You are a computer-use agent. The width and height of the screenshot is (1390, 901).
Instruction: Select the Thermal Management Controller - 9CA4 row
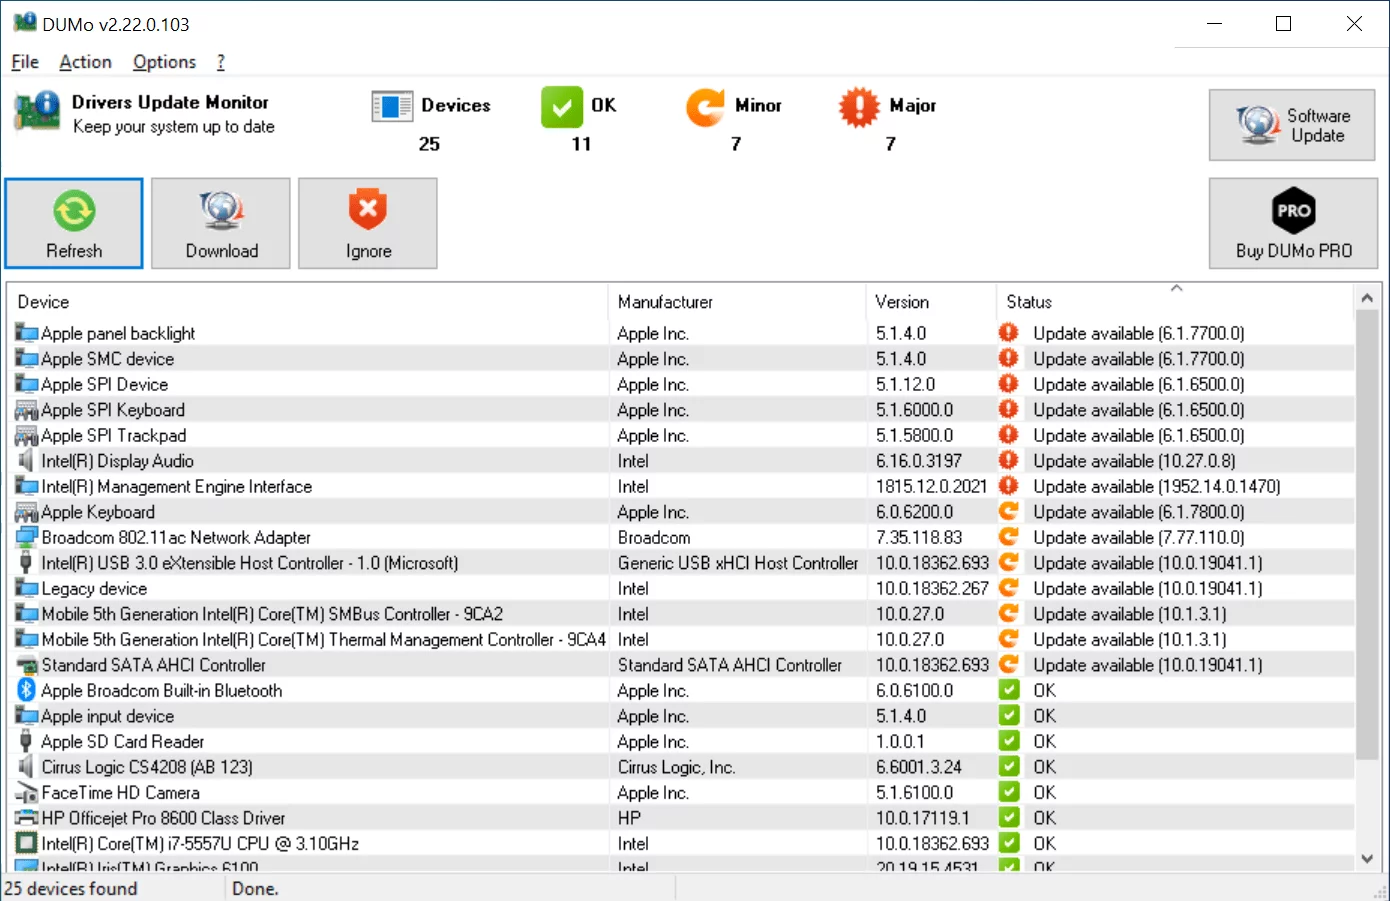[683, 639]
